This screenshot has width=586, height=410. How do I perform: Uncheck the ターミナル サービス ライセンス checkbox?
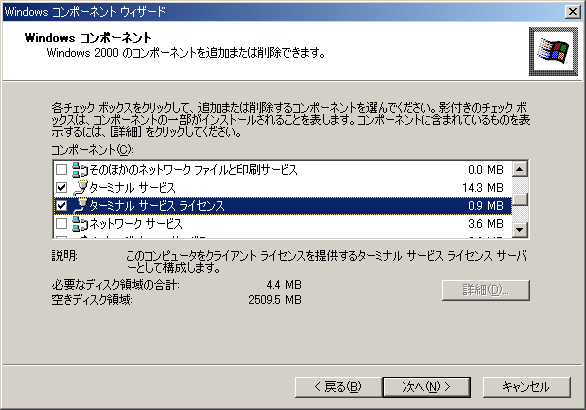(x=61, y=206)
